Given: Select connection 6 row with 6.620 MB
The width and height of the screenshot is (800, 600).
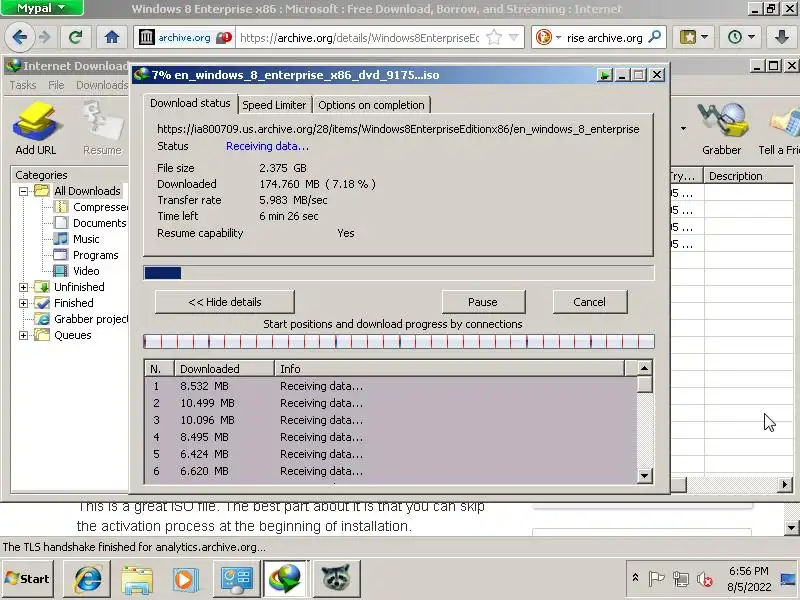Looking at the screenshot, I should coord(391,471).
